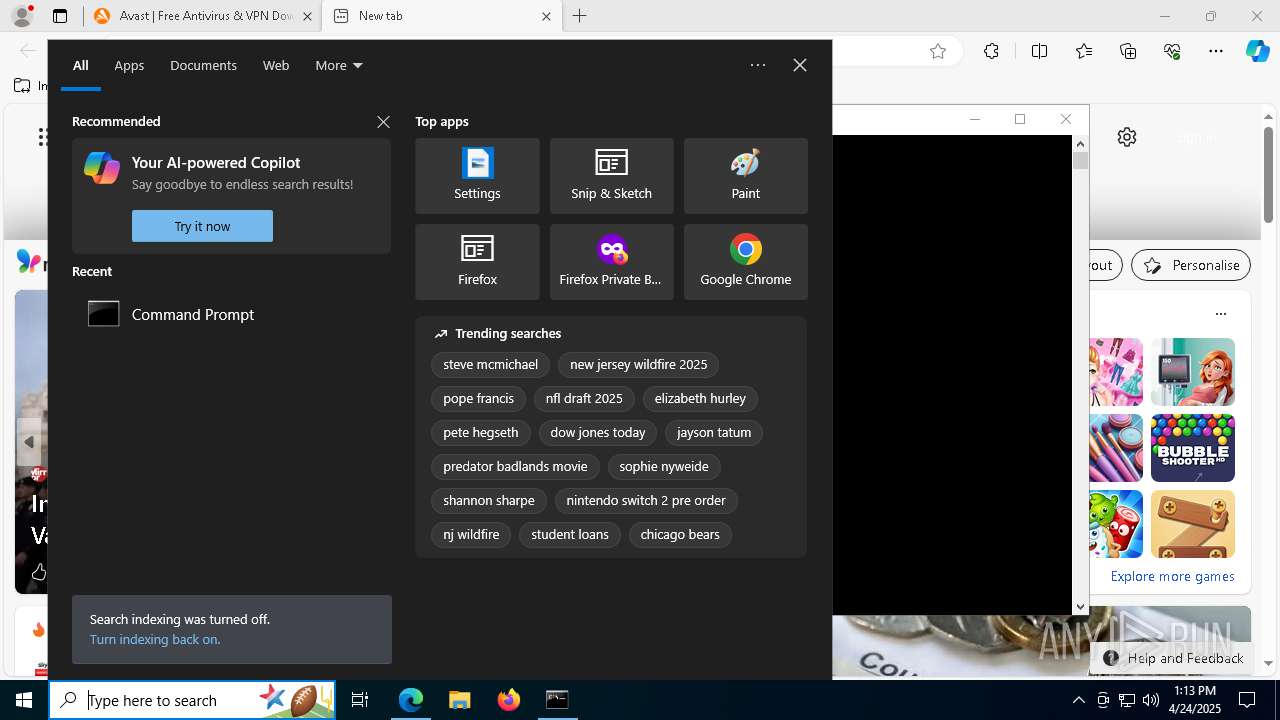
Task: Click Type here to search box
Action: pos(192,700)
